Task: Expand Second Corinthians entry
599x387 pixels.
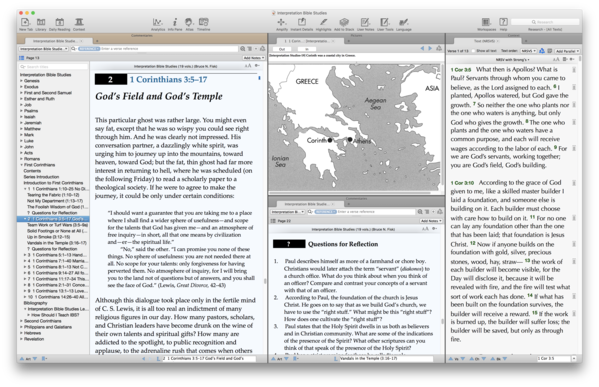Action: tap(21, 321)
